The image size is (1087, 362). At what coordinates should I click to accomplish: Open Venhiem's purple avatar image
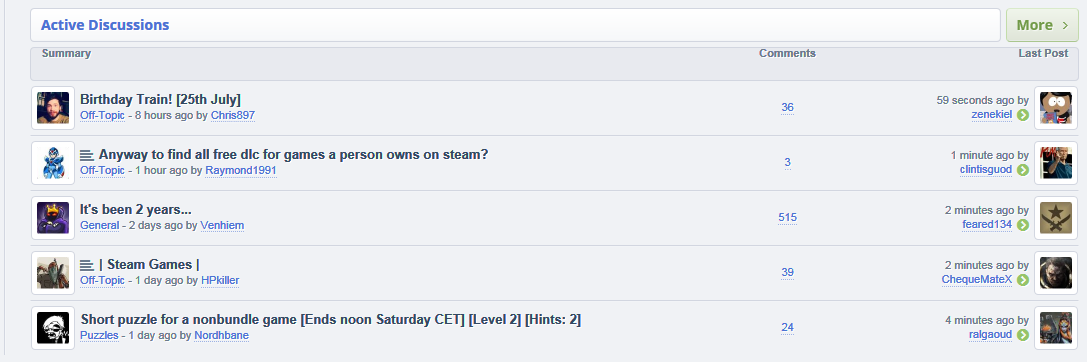53,218
